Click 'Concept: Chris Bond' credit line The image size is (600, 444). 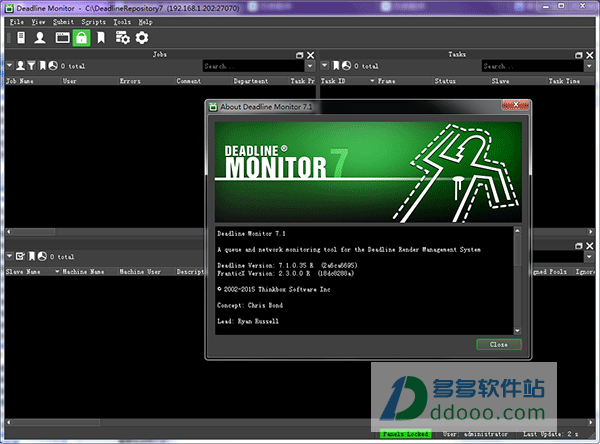tap(250, 305)
